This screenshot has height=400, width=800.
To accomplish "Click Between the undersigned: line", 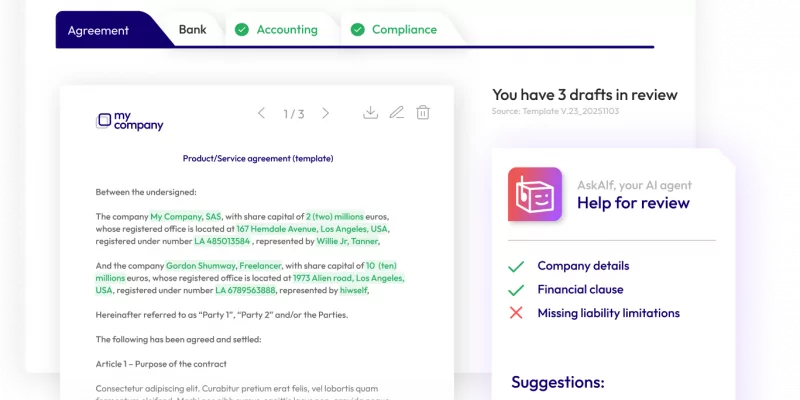I will pos(146,192).
